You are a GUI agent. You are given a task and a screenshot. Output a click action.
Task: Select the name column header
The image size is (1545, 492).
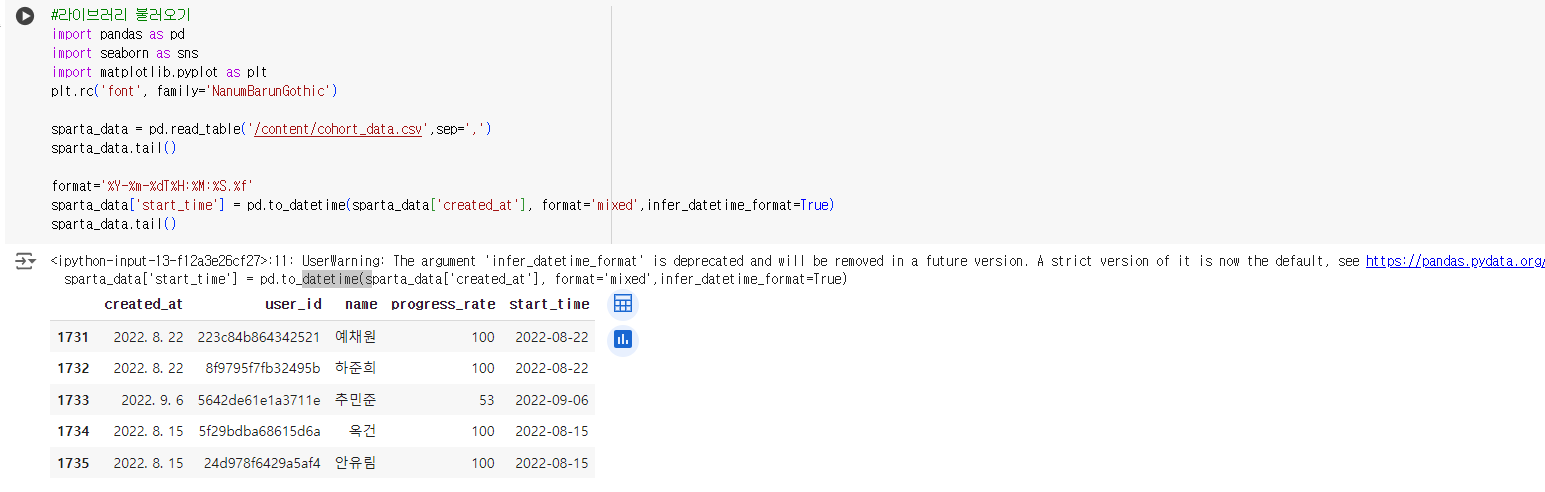click(x=360, y=304)
